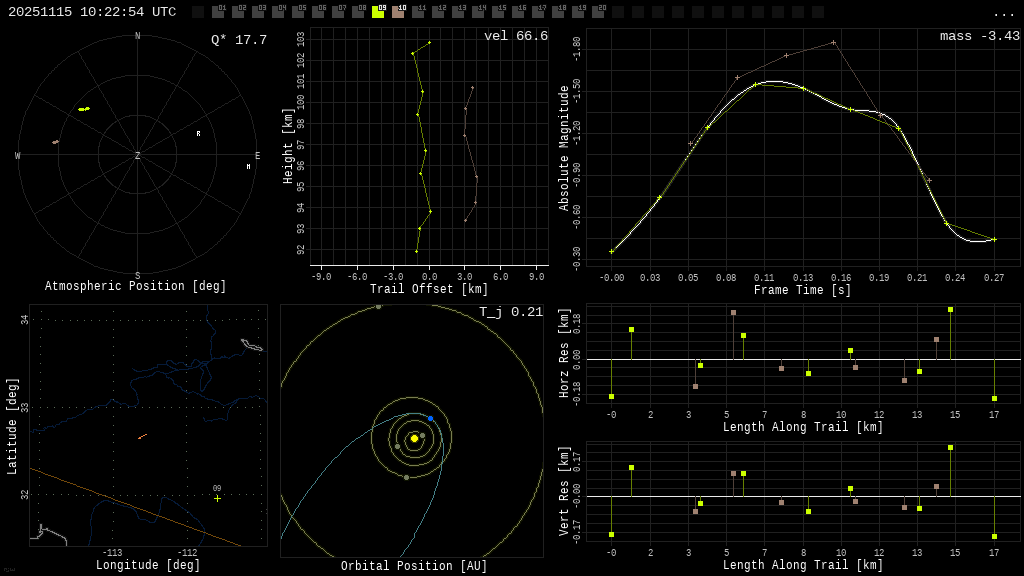Click the Atmospheric Position [deg] label
This screenshot has width=1024, height=576.
(x=135, y=286)
